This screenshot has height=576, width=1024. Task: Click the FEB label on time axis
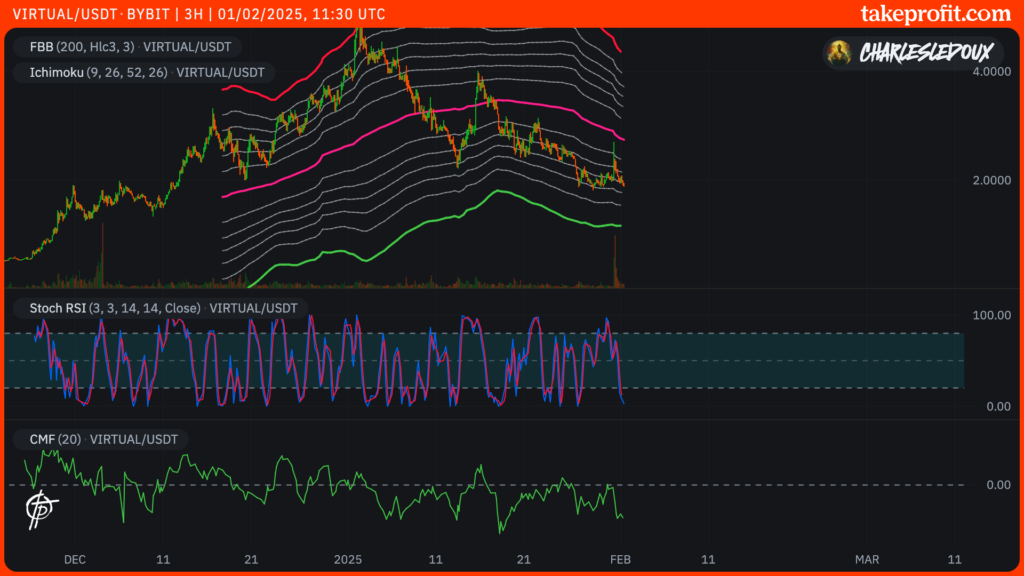coord(620,559)
